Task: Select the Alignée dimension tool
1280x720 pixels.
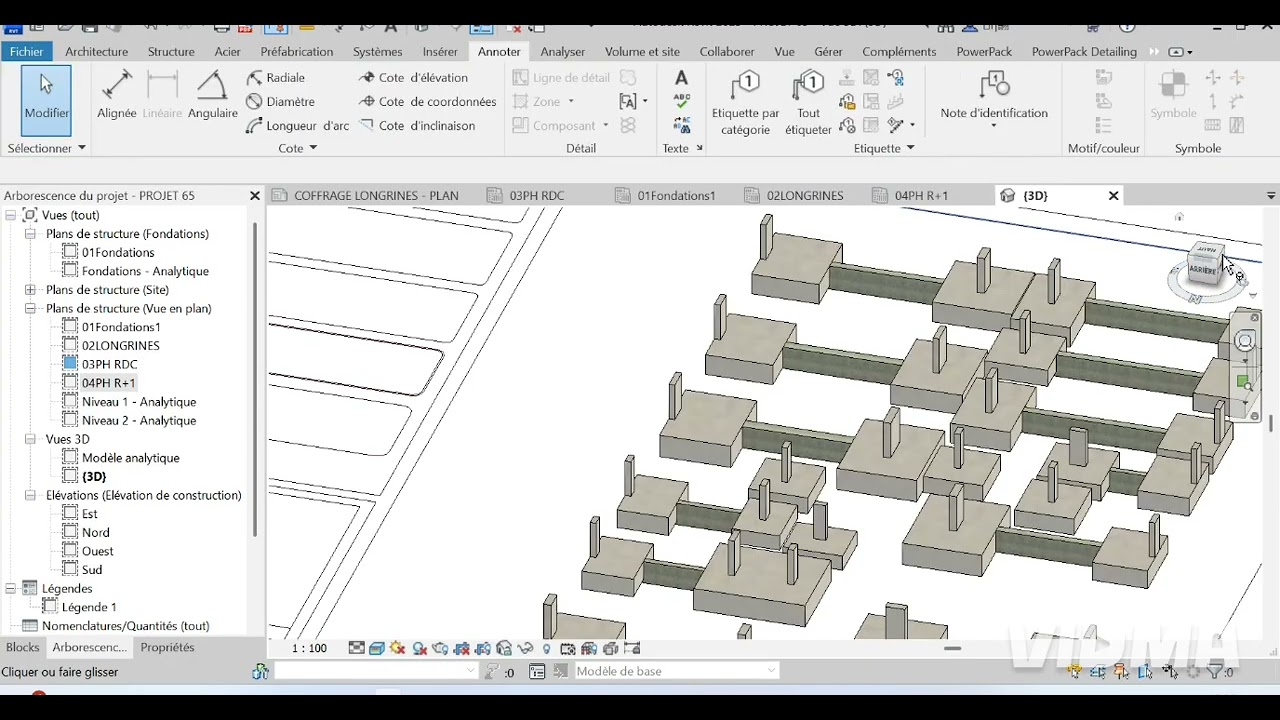Action: pos(117,95)
